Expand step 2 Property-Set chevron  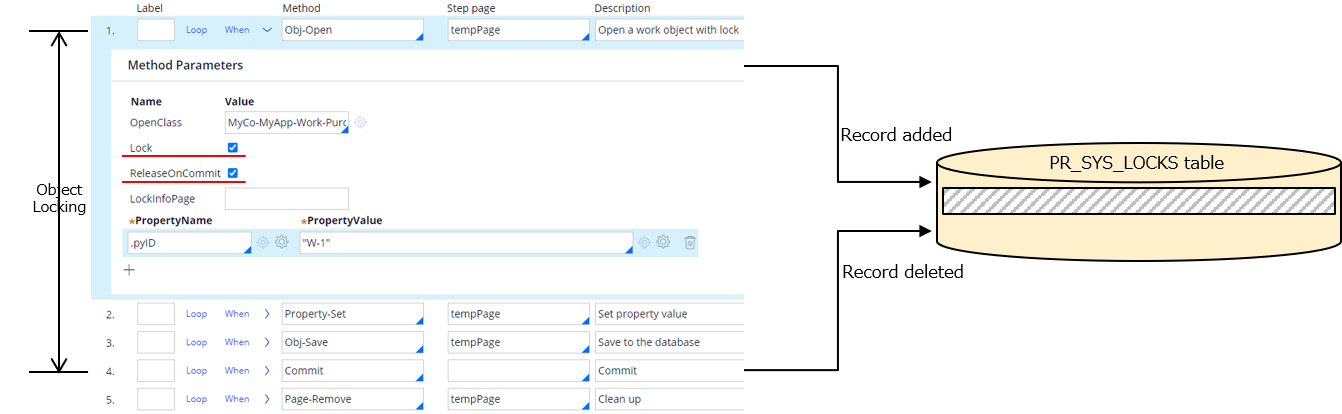267,314
